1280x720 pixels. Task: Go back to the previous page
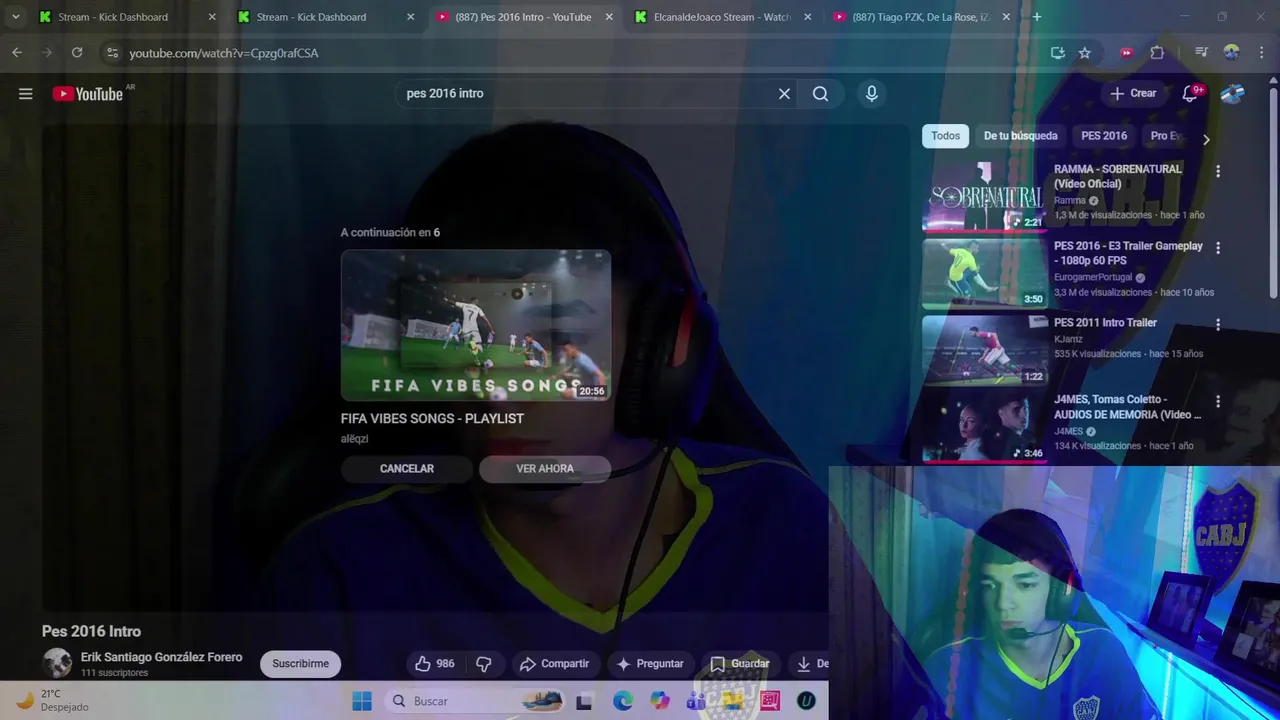(17, 53)
